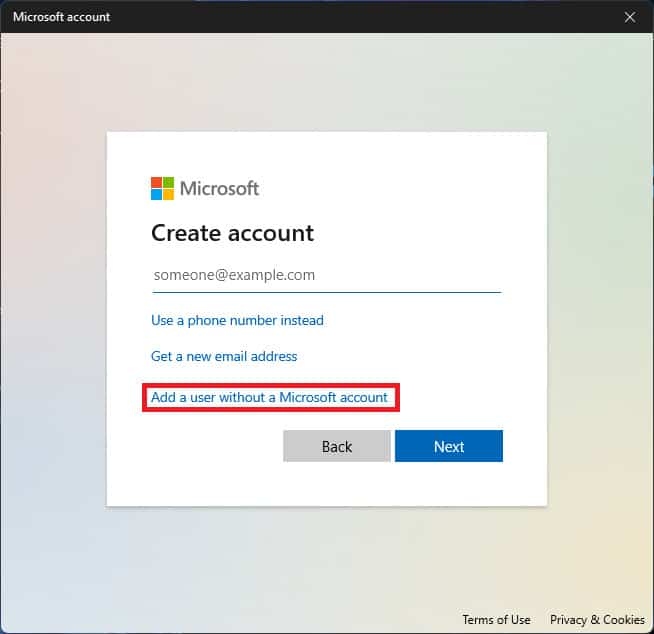Image resolution: width=654 pixels, height=634 pixels.
Task: Click the yellow square of Microsoft logo
Action: [x=168, y=194]
